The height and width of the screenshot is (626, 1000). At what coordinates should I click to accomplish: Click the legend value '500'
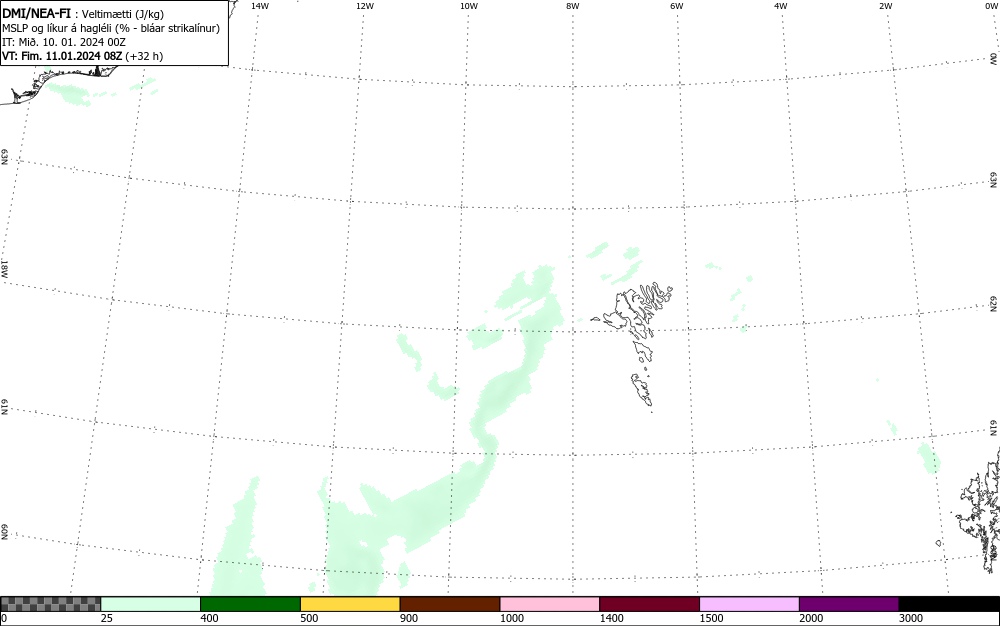pyautogui.click(x=309, y=618)
